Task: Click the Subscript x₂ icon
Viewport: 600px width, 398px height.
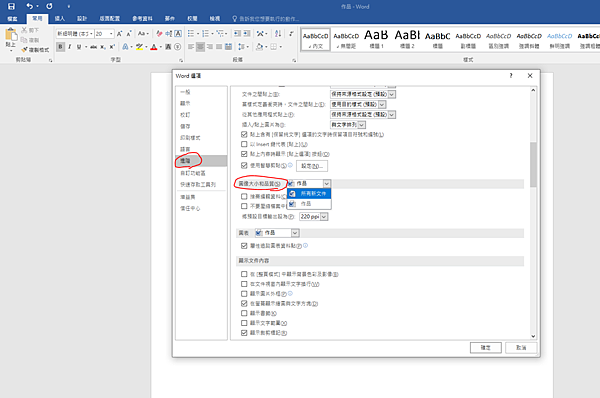Action: (103, 47)
